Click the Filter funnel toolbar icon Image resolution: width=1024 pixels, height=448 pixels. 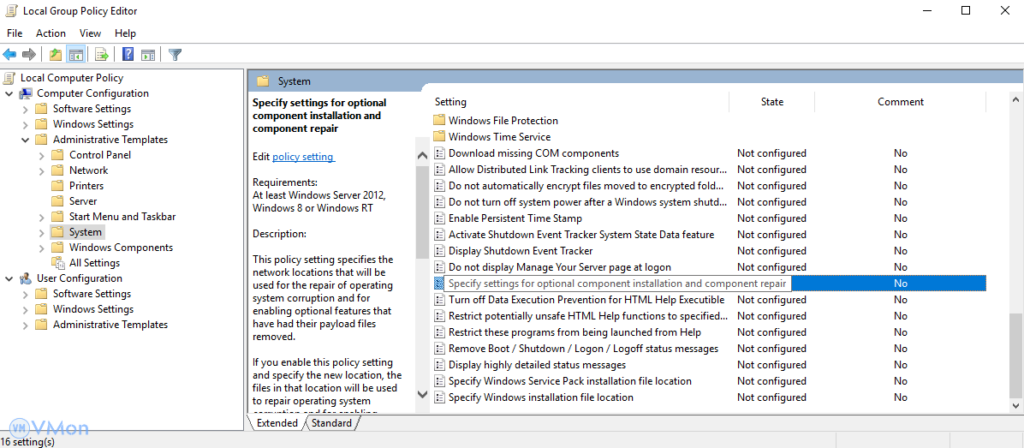175,54
